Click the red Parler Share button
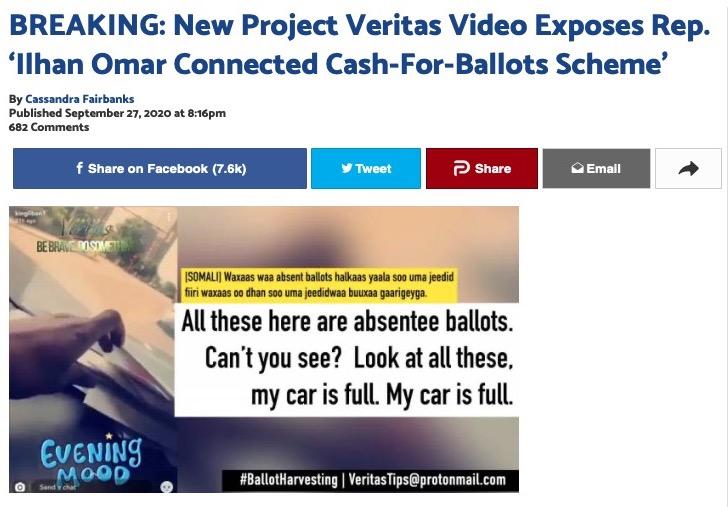The height and width of the screenshot is (507, 728). [482, 169]
